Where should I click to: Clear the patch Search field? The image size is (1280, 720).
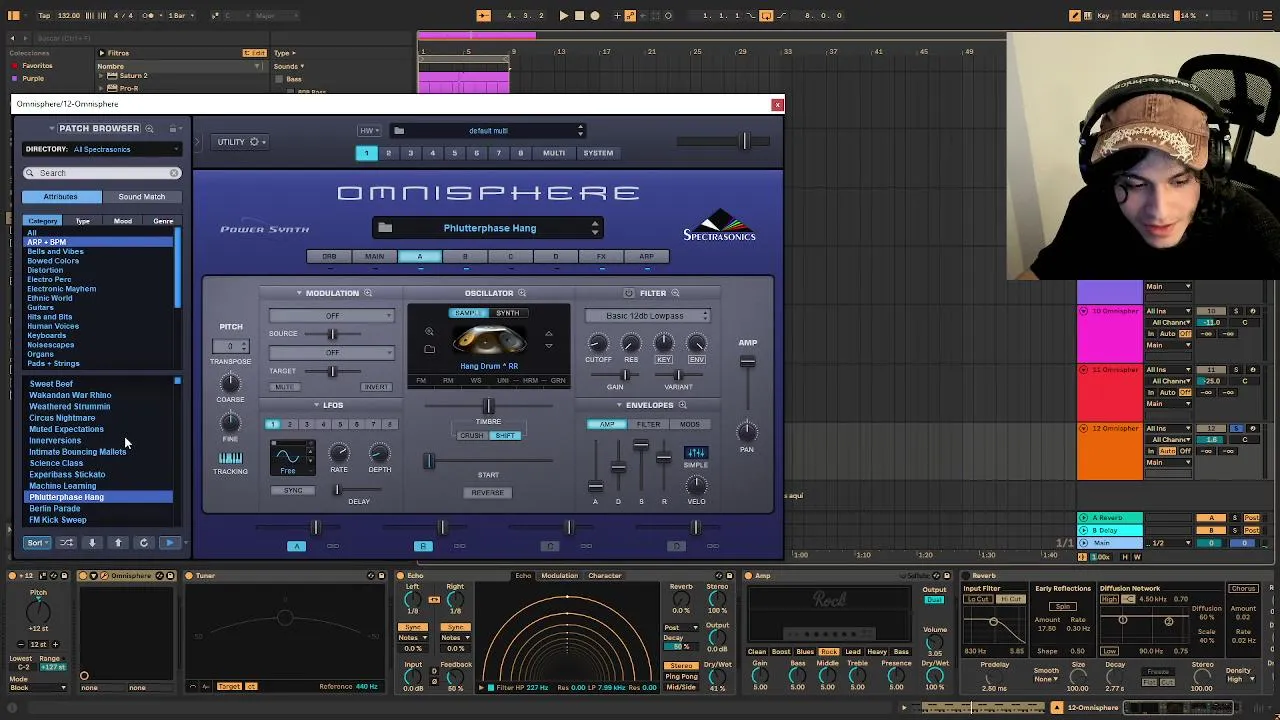point(174,173)
